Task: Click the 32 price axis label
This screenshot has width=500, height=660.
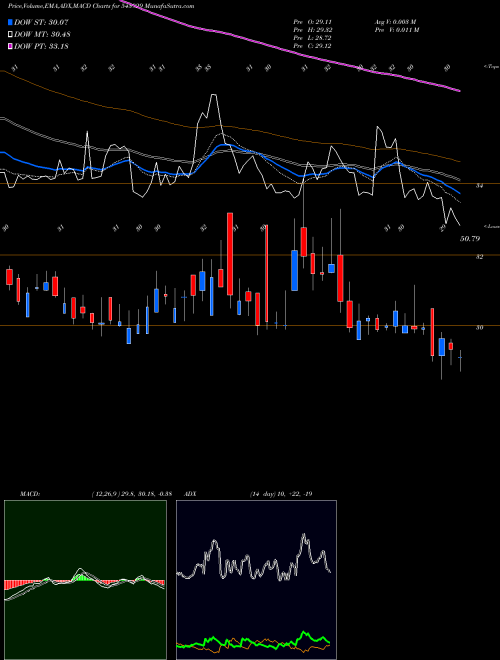Action: click(x=479, y=256)
